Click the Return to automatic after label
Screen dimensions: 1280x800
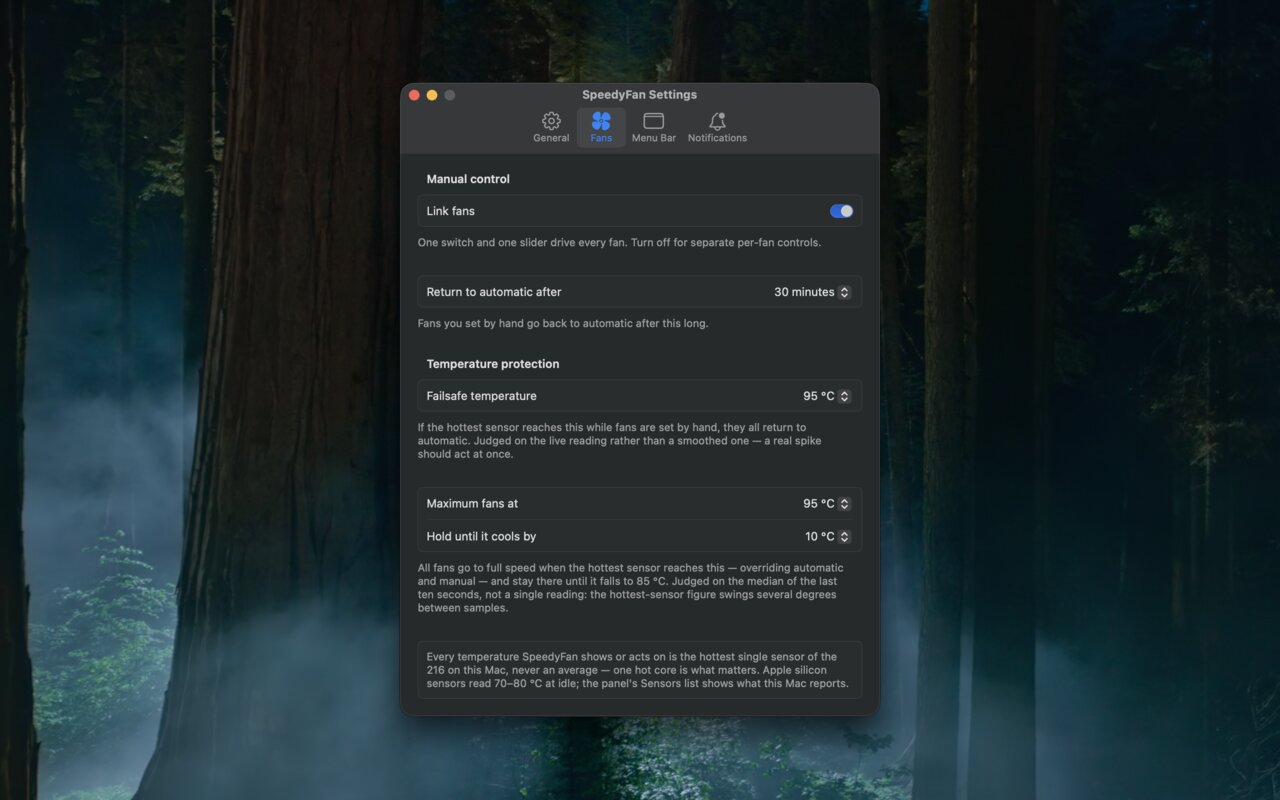coord(494,292)
